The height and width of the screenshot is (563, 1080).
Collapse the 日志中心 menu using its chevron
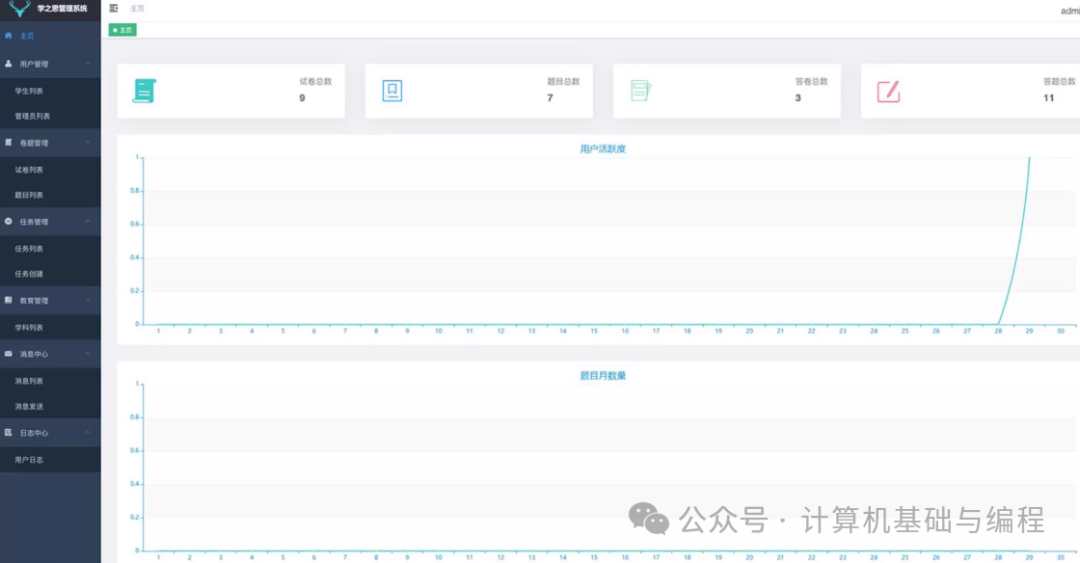point(88,433)
